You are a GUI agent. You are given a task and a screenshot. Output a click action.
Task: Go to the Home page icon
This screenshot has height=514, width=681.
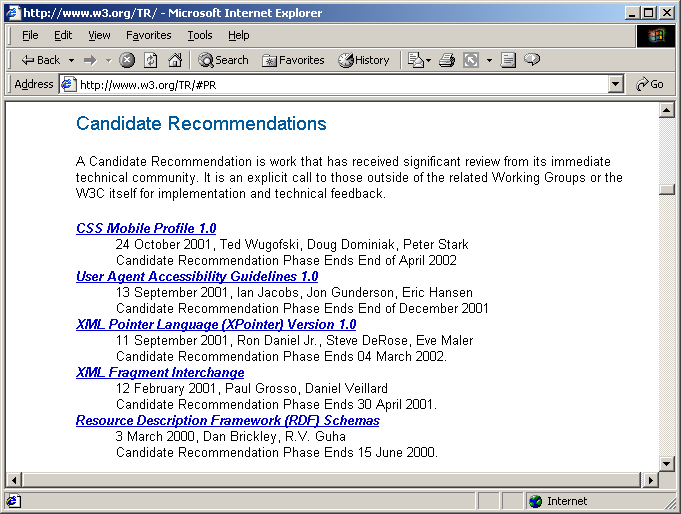[x=175, y=60]
